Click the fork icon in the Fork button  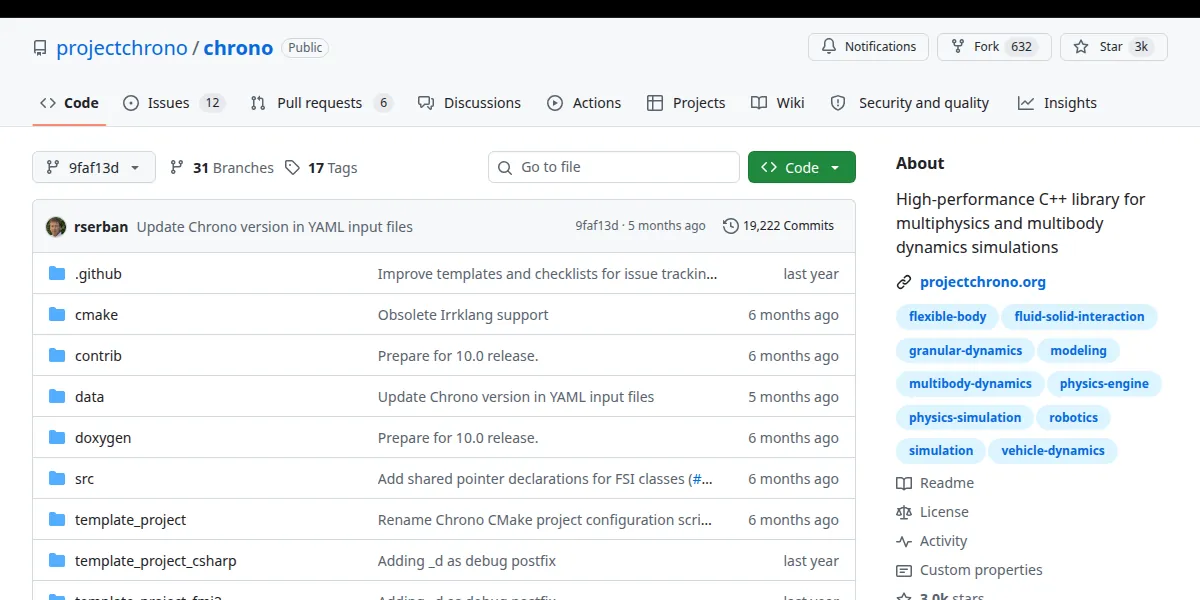click(x=958, y=47)
